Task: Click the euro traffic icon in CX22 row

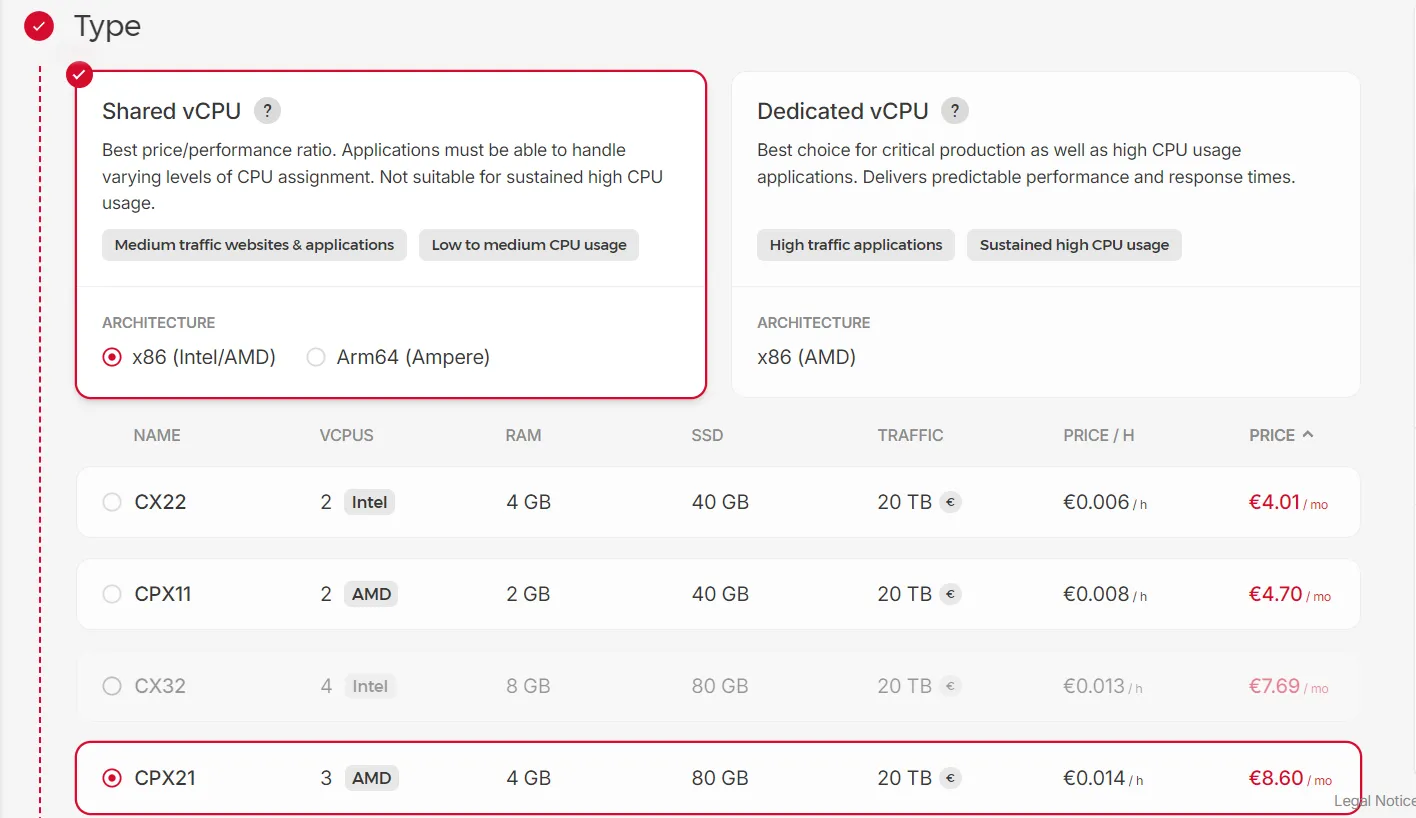Action: [x=950, y=502]
